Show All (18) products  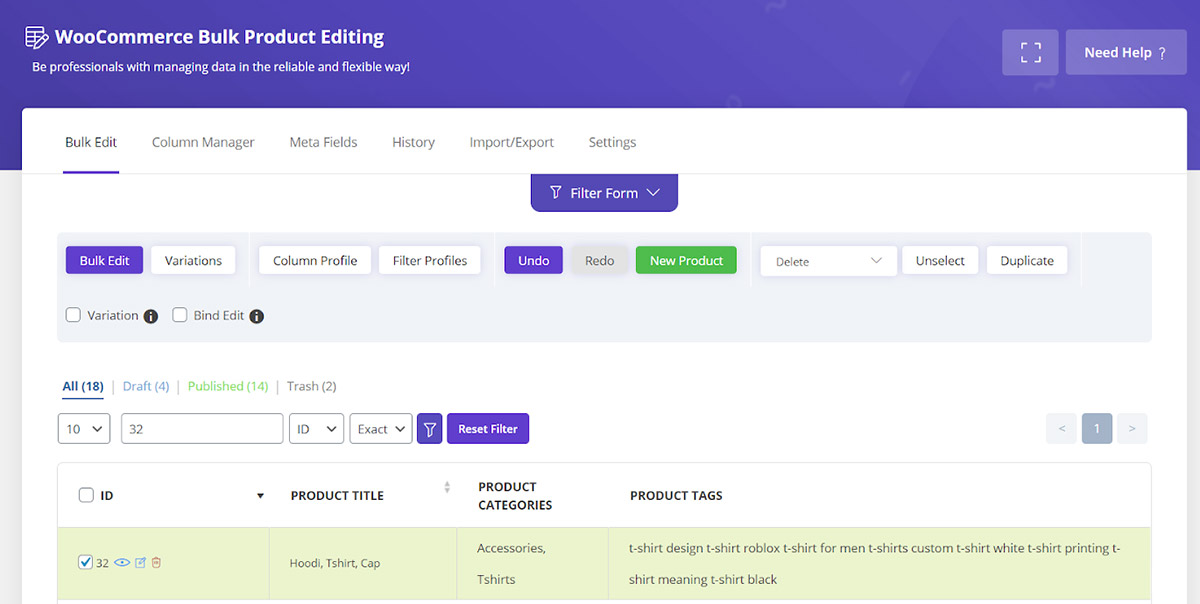pyautogui.click(x=83, y=386)
